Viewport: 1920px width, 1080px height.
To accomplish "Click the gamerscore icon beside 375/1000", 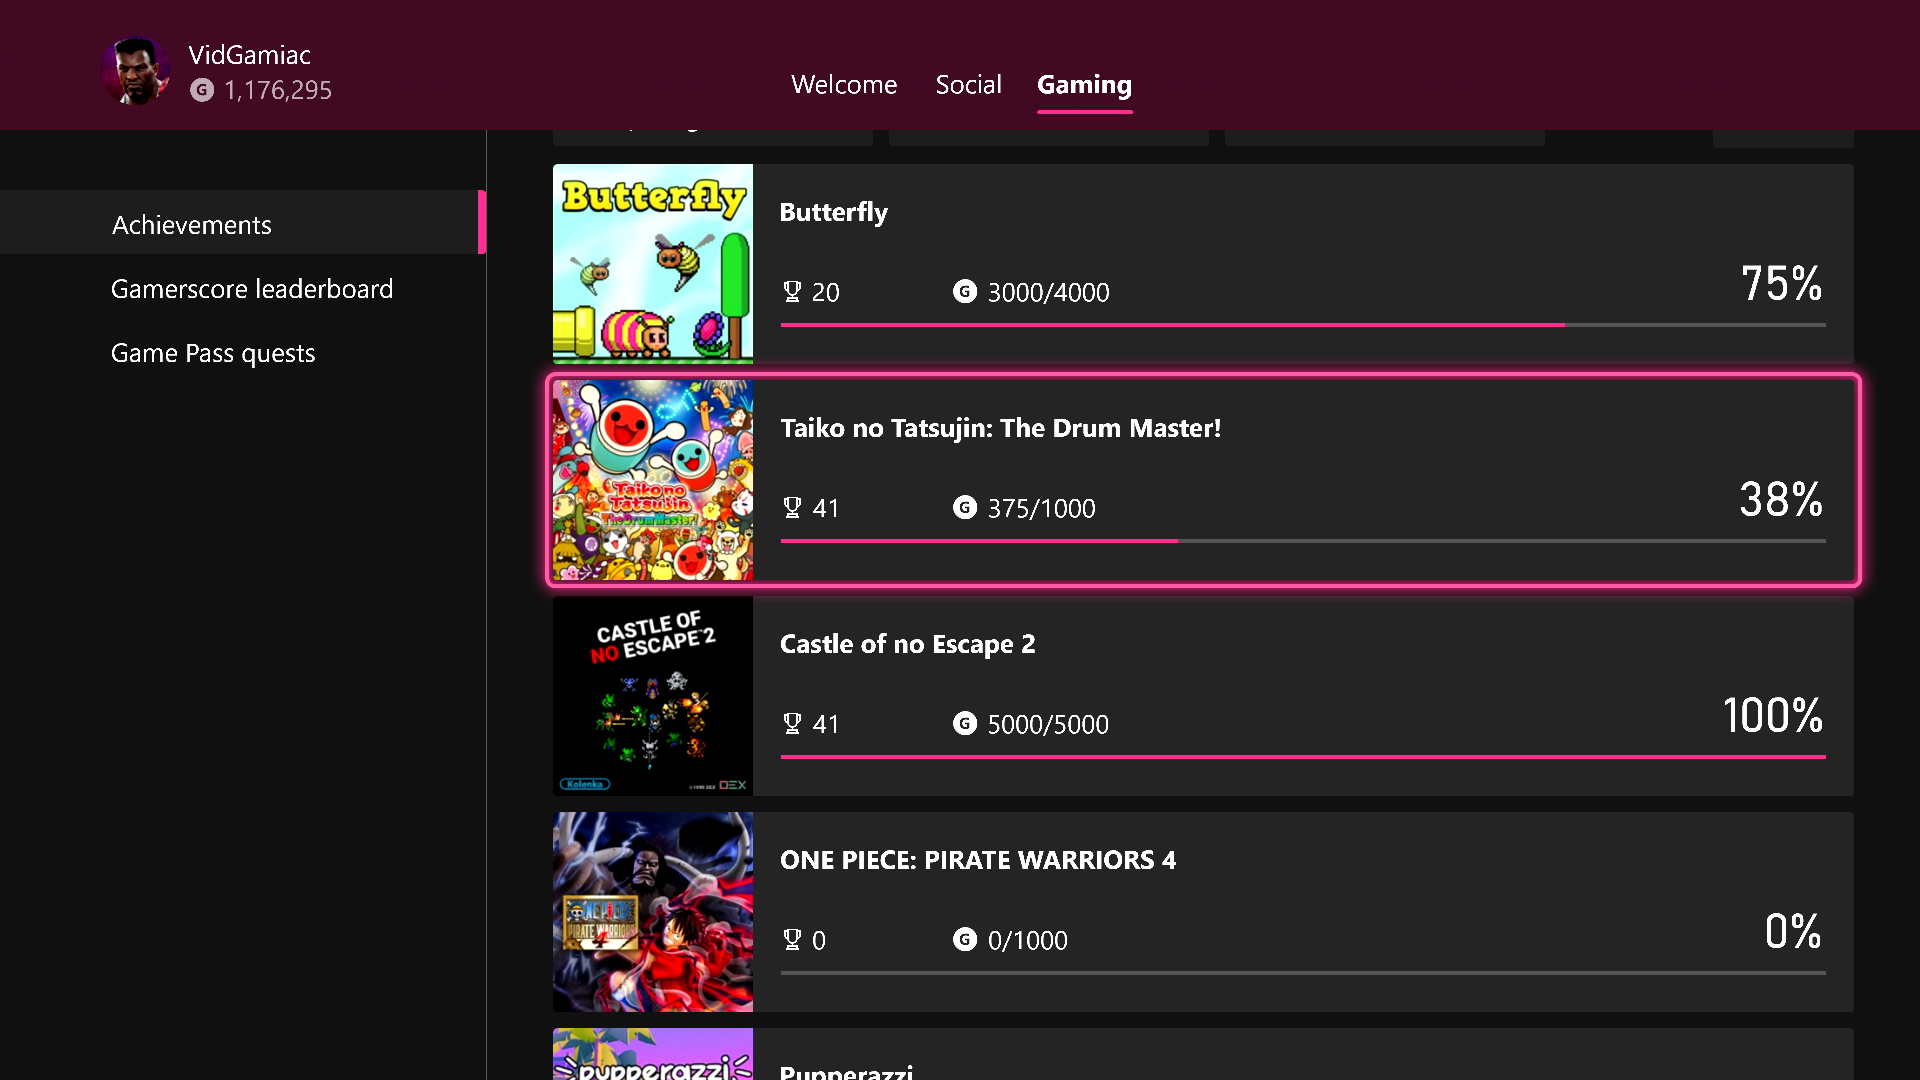I will 964,508.
